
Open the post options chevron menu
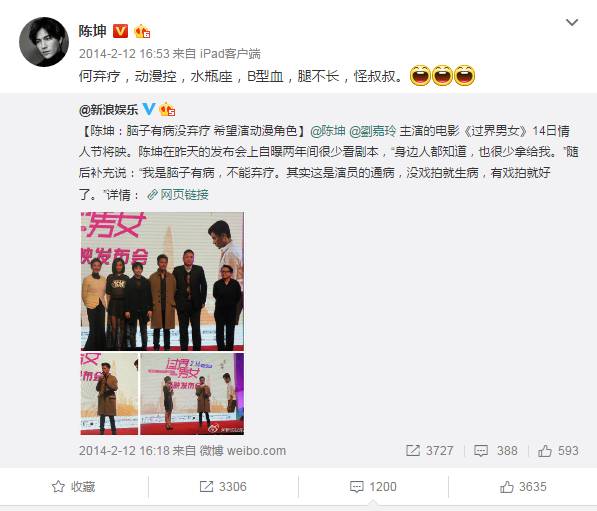(x=572, y=22)
